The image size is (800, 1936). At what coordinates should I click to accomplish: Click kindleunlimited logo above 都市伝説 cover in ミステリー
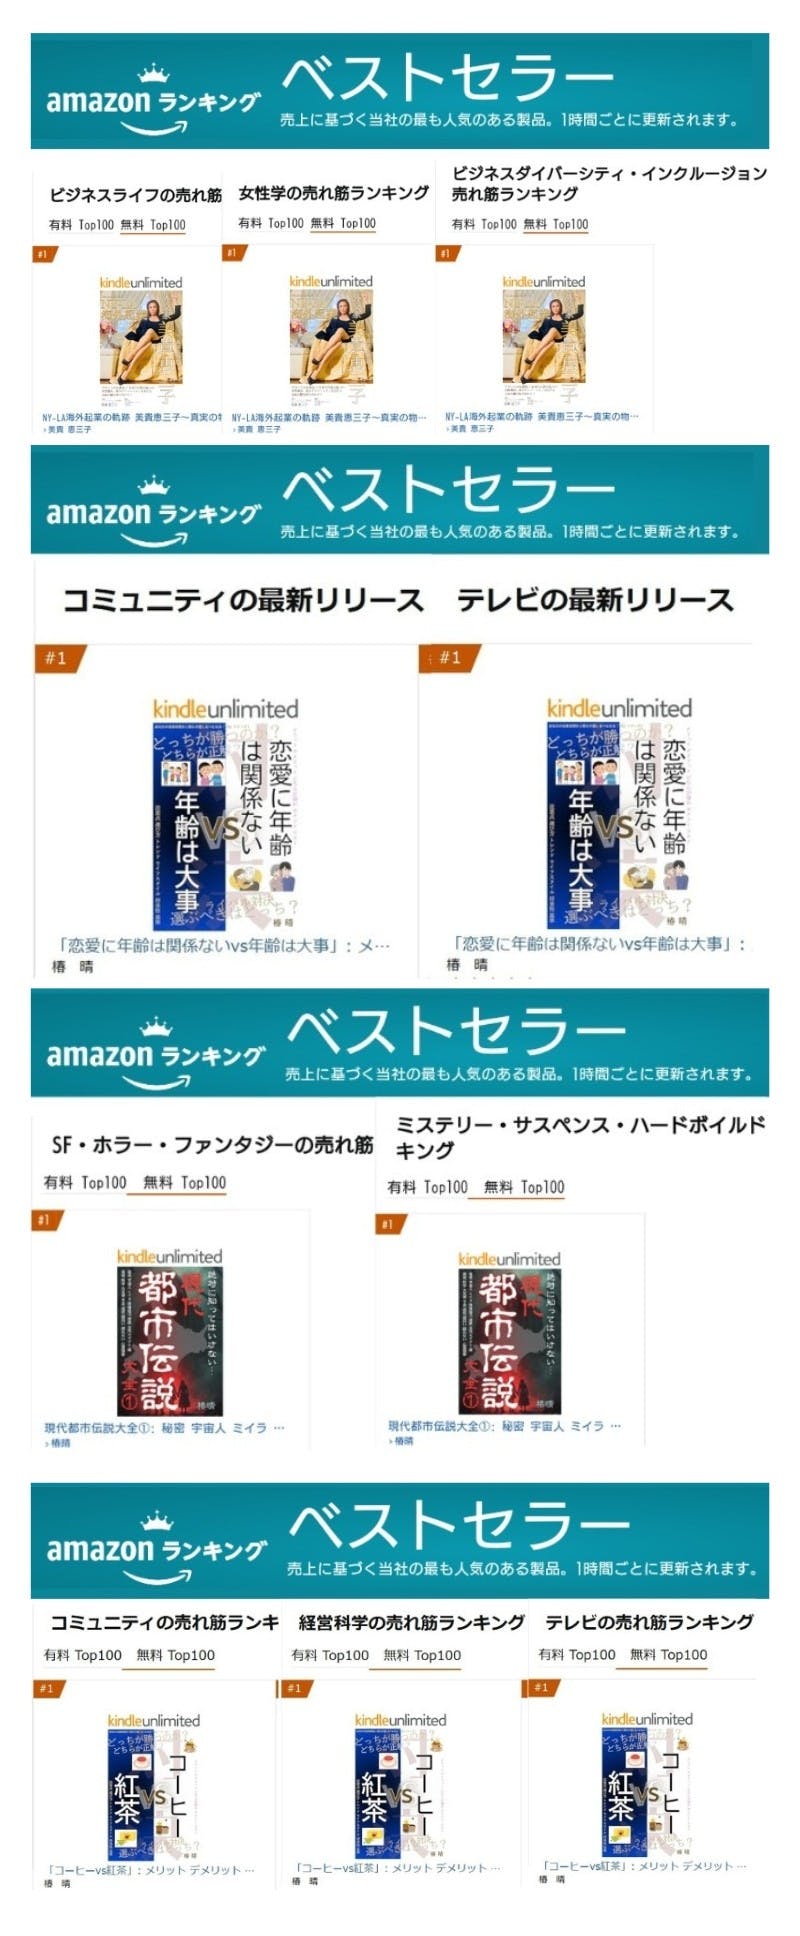coord(508,1260)
